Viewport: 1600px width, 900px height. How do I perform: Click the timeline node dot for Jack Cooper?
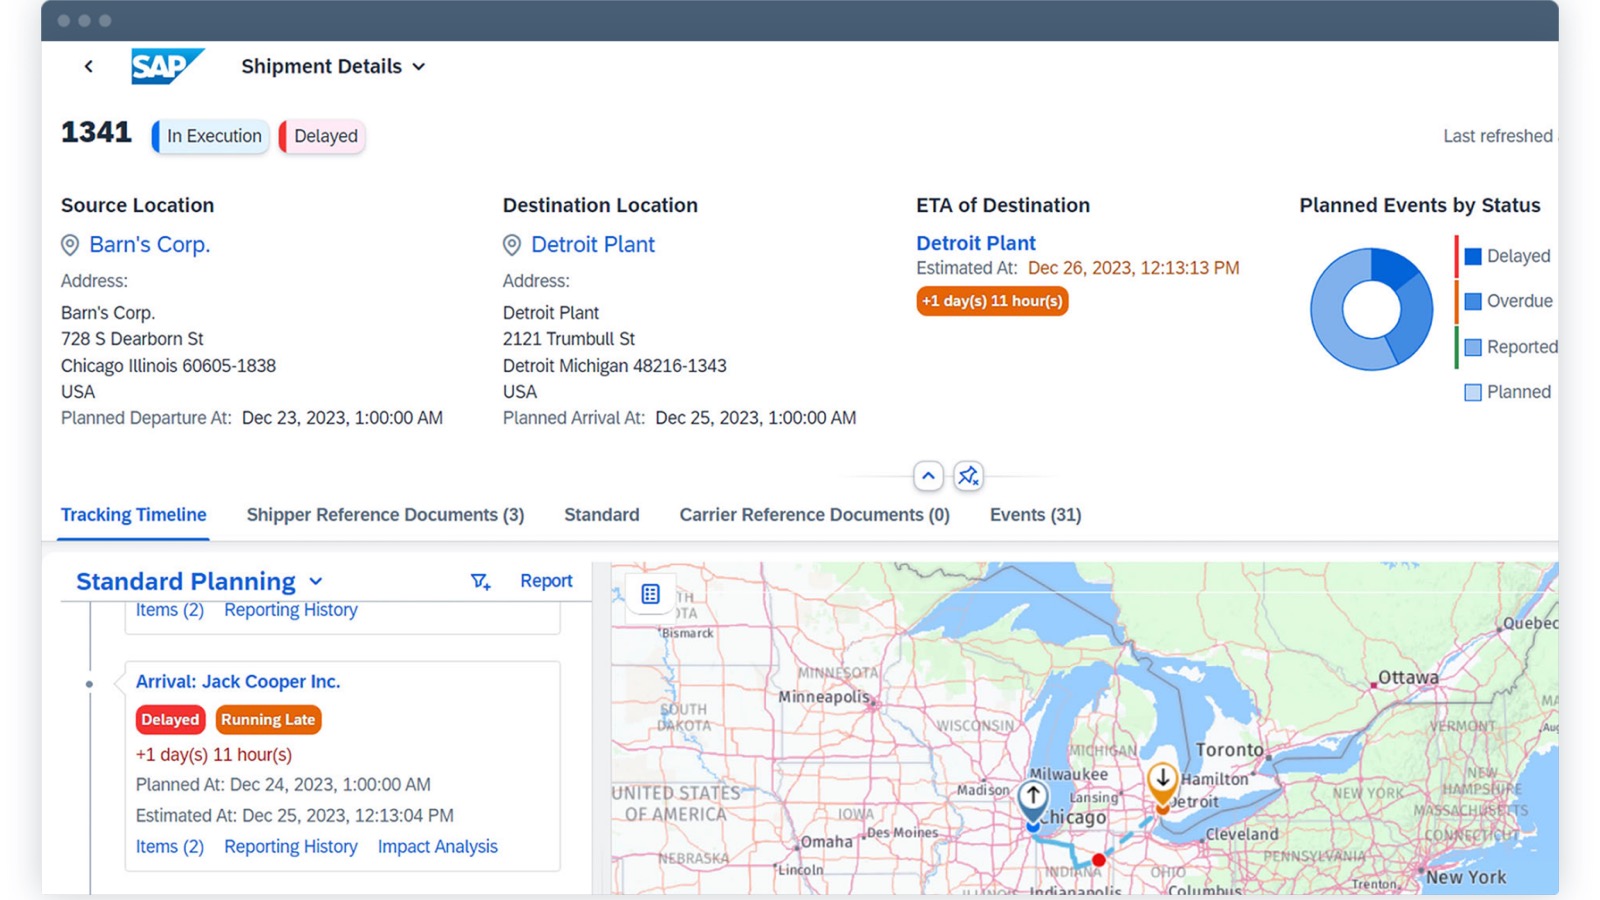tap(89, 684)
